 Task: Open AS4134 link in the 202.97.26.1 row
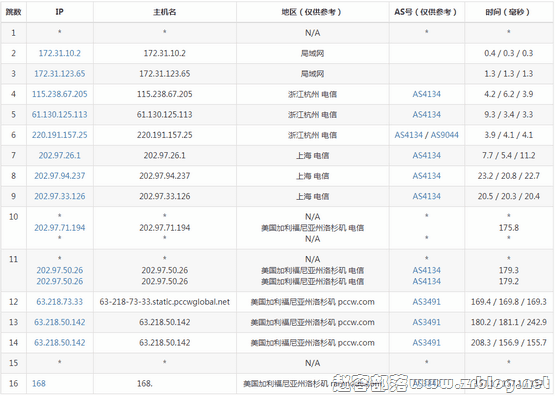click(427, 155)
